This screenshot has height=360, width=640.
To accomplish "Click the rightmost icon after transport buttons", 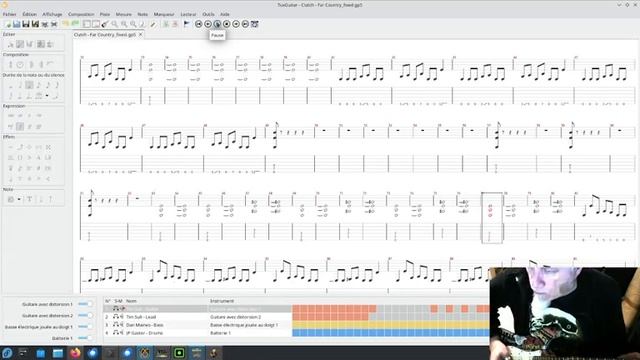I will click(x=255, y=24).
